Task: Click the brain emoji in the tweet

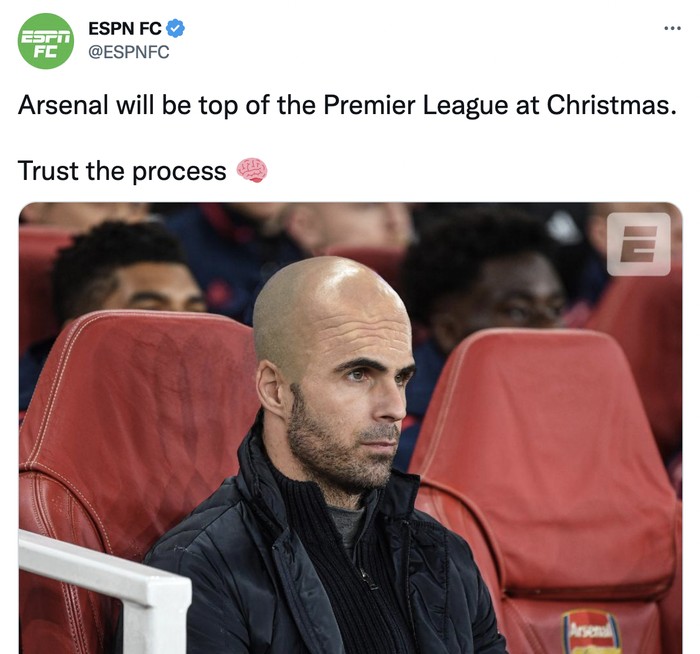Action: coord(252,171)
